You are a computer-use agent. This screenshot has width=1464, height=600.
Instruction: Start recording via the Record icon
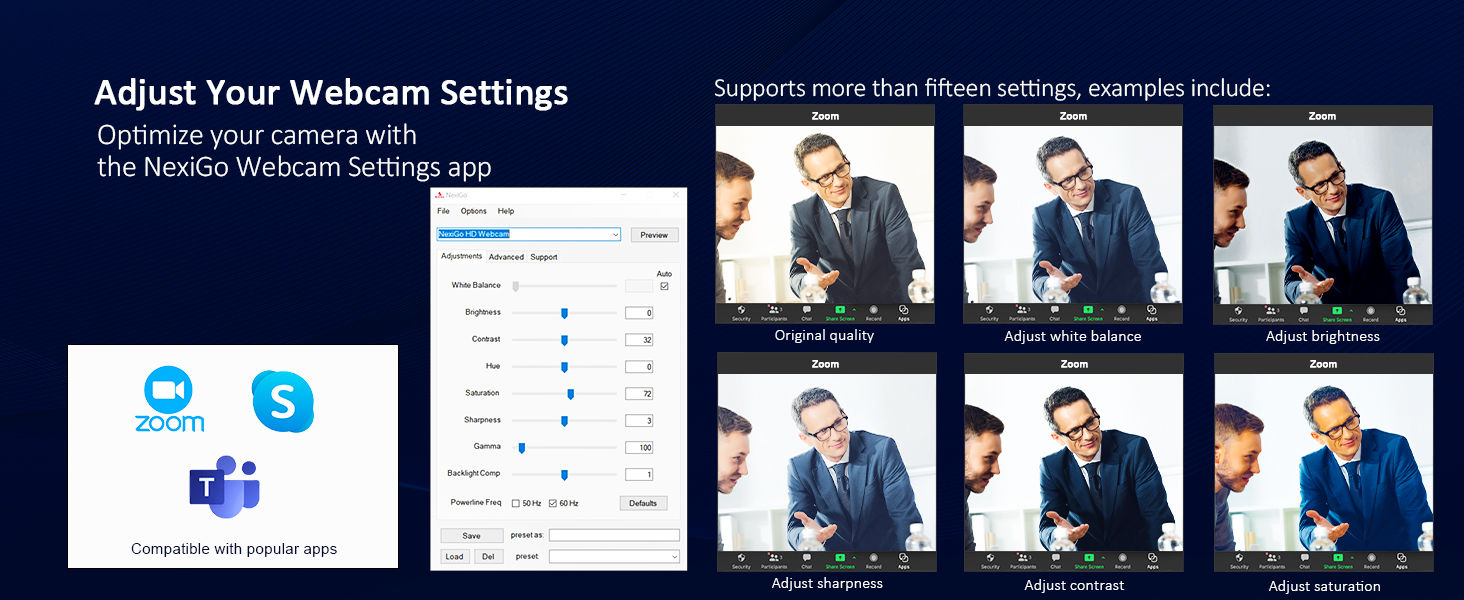[873, 309]
